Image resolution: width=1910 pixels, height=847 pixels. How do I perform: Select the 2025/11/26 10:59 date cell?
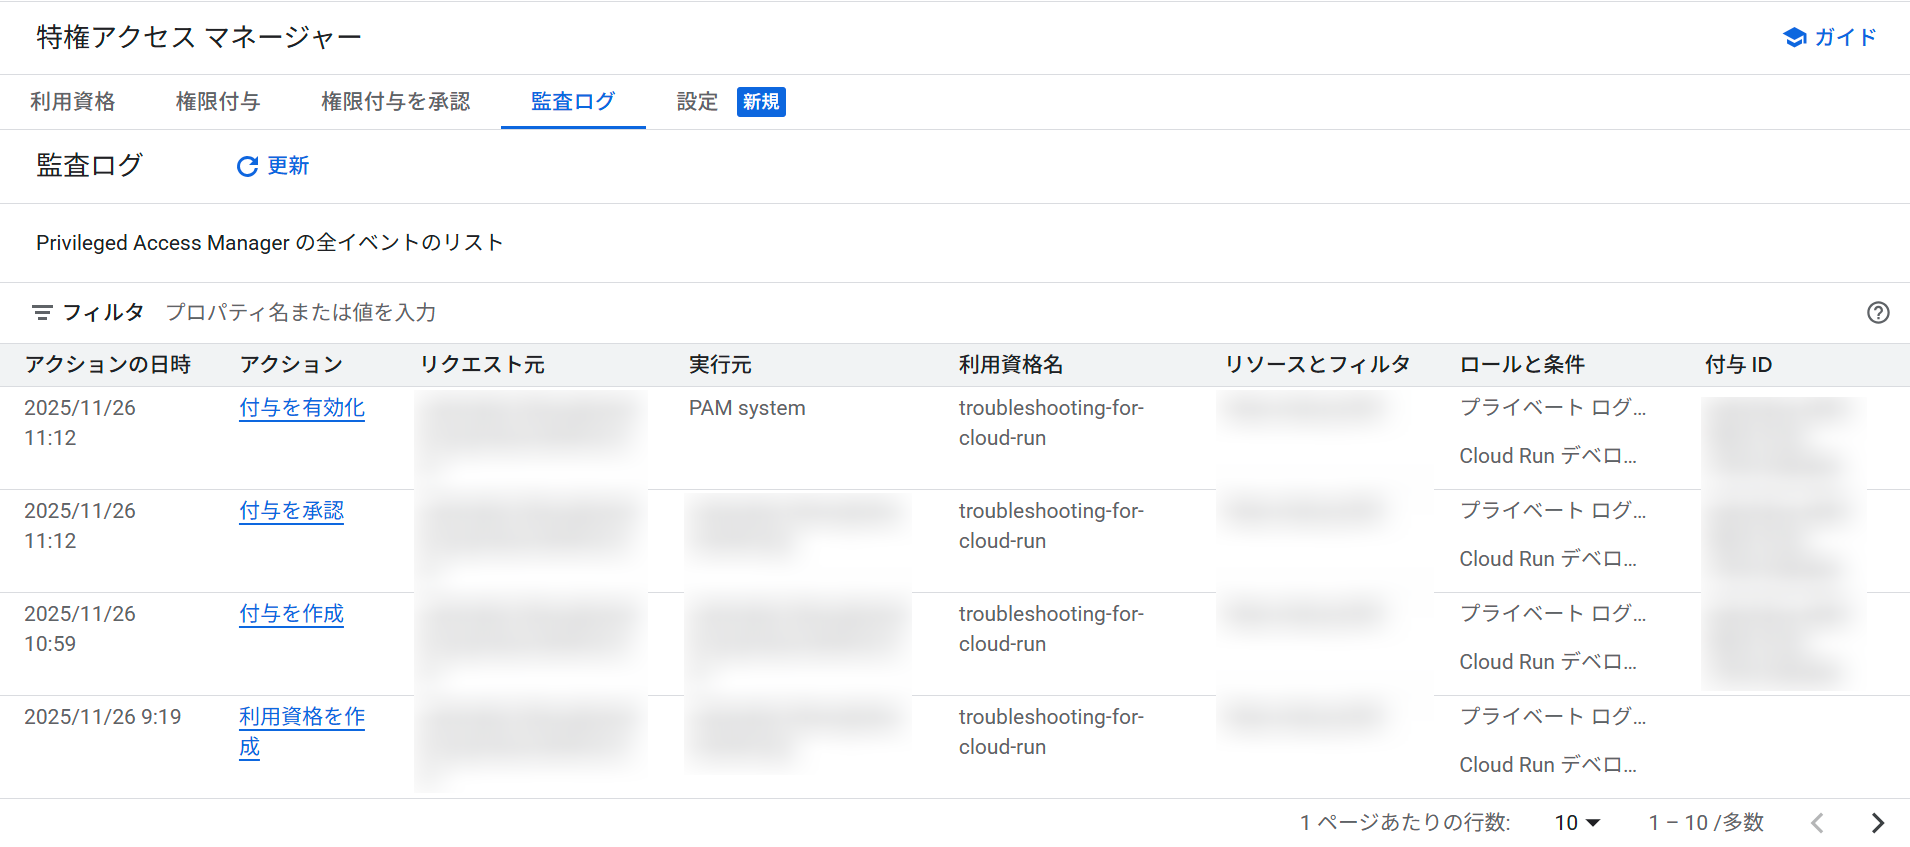pos(80,629)
